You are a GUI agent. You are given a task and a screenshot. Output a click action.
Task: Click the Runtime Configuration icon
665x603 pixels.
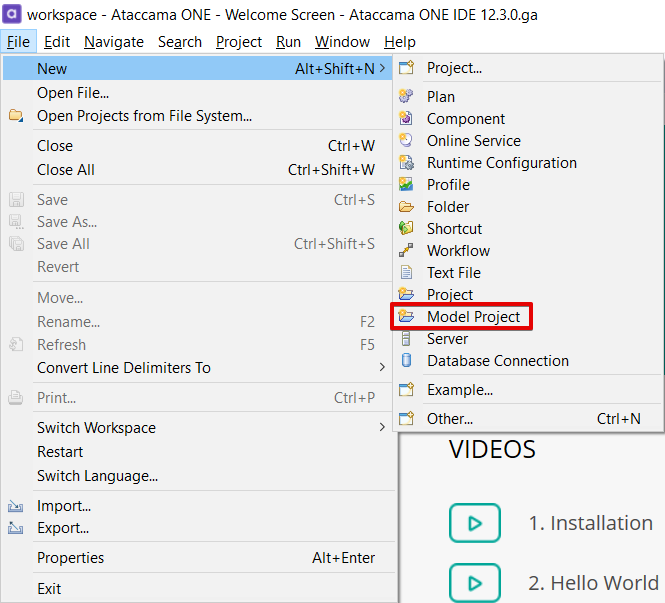pos(406,163)
